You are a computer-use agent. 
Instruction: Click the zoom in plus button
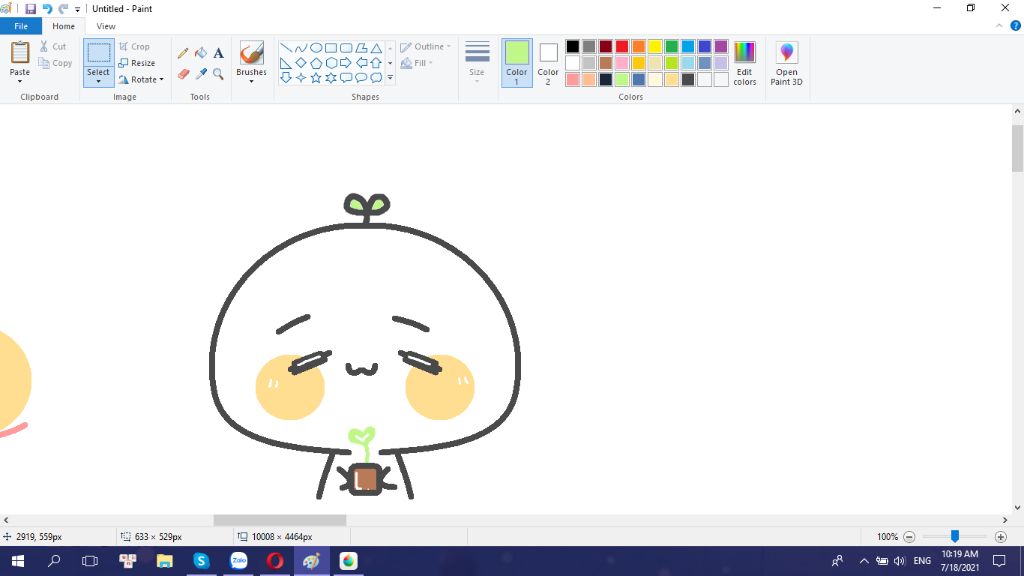point(1000,537)
